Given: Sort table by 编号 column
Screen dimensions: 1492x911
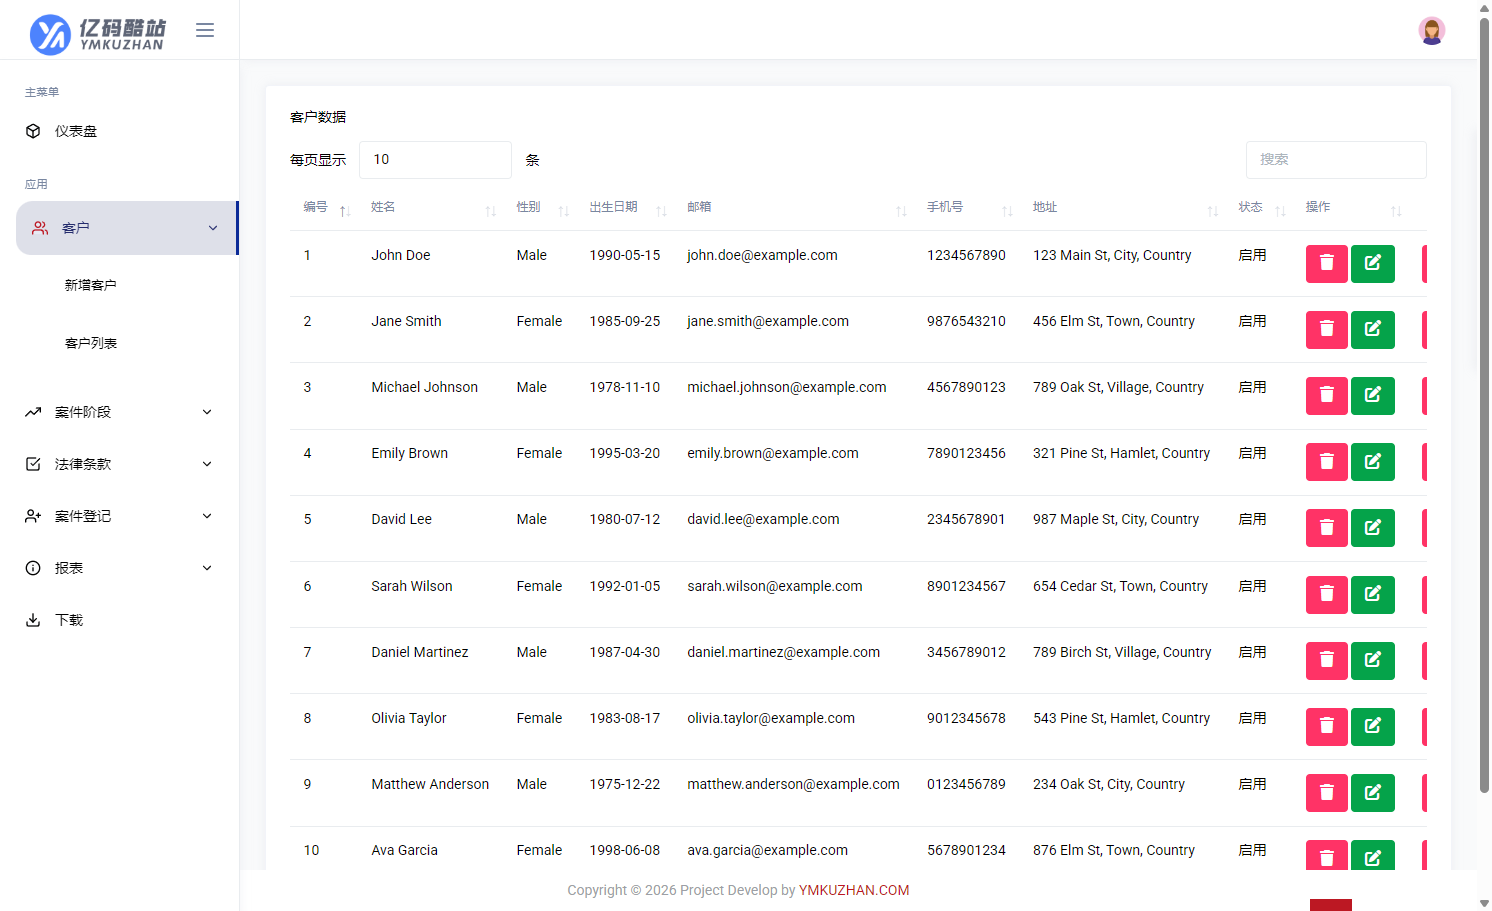Looking at the screenshot, I should click(x=324, y=207).
